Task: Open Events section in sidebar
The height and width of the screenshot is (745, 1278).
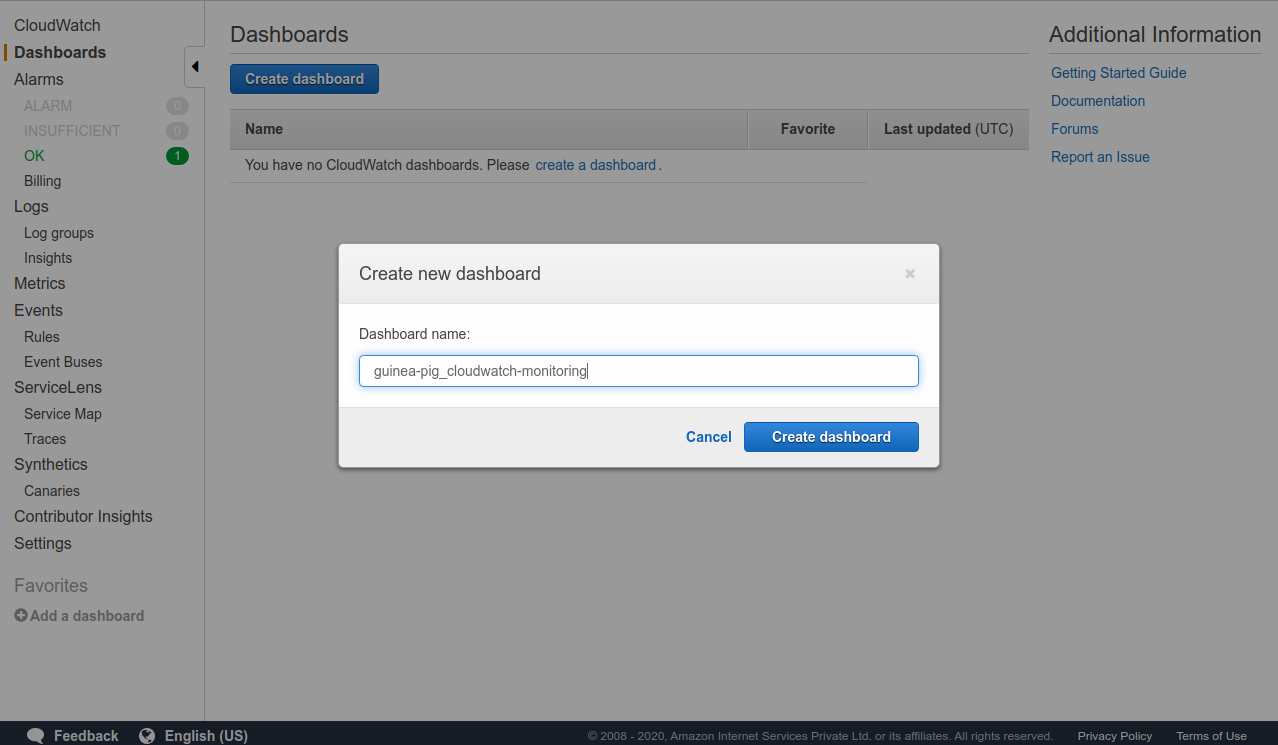Action: [38, 311]
